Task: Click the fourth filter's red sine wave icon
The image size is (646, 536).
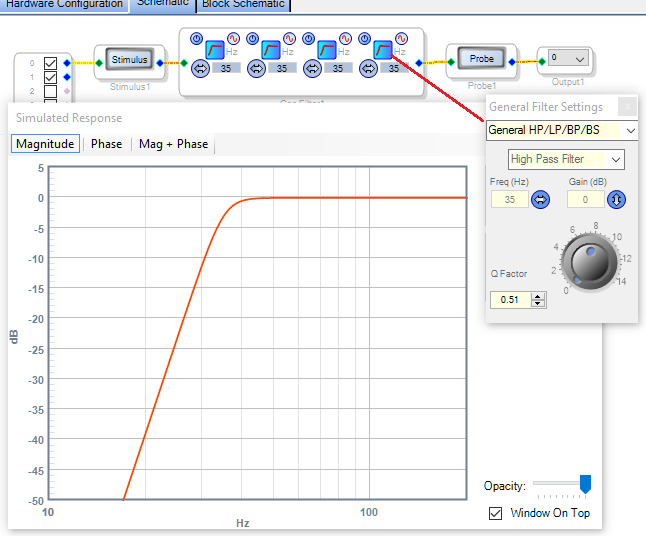Action: (401, 39)
